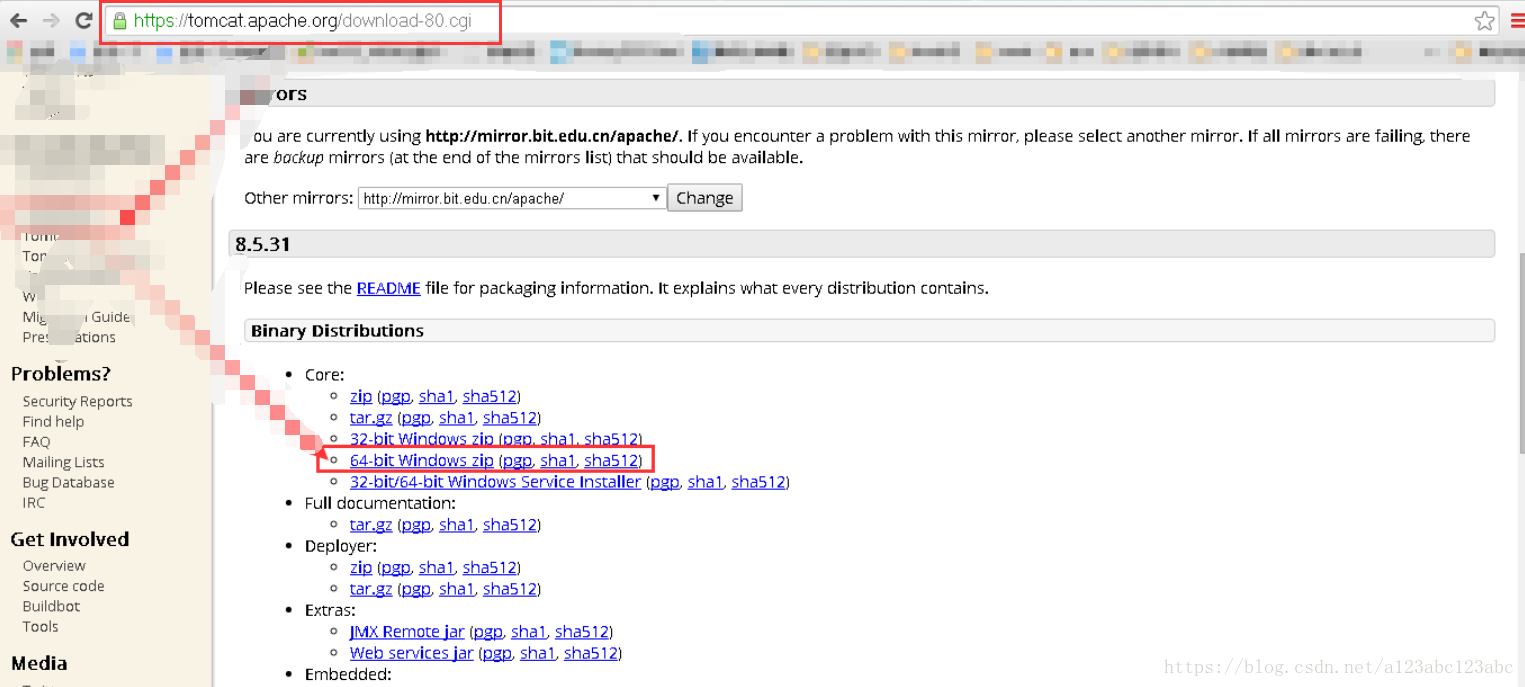
Task: Open pgp link for Deployer zip
Action: point(396,568)
